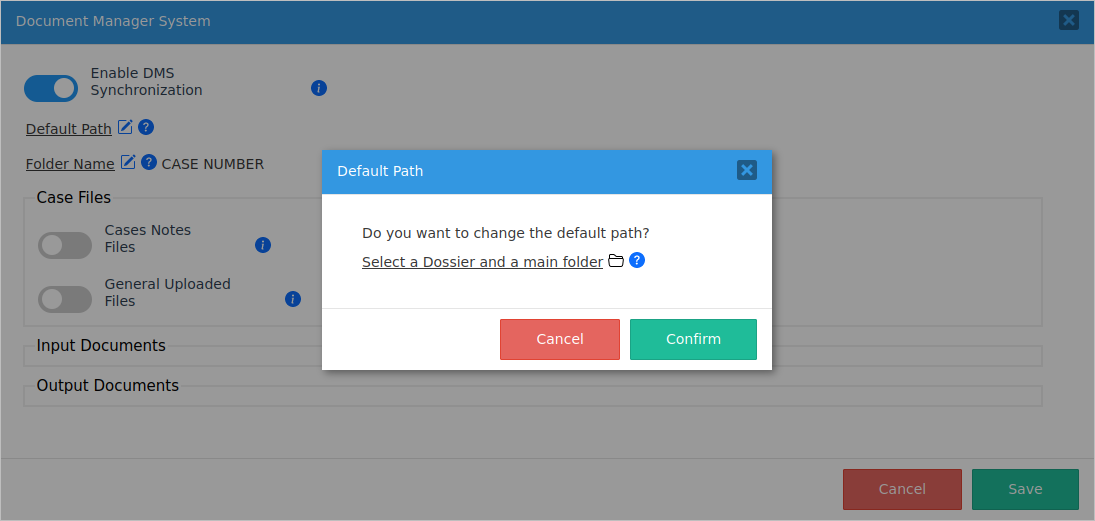
Task: Click the green Save button
Action: (1025, 489)
